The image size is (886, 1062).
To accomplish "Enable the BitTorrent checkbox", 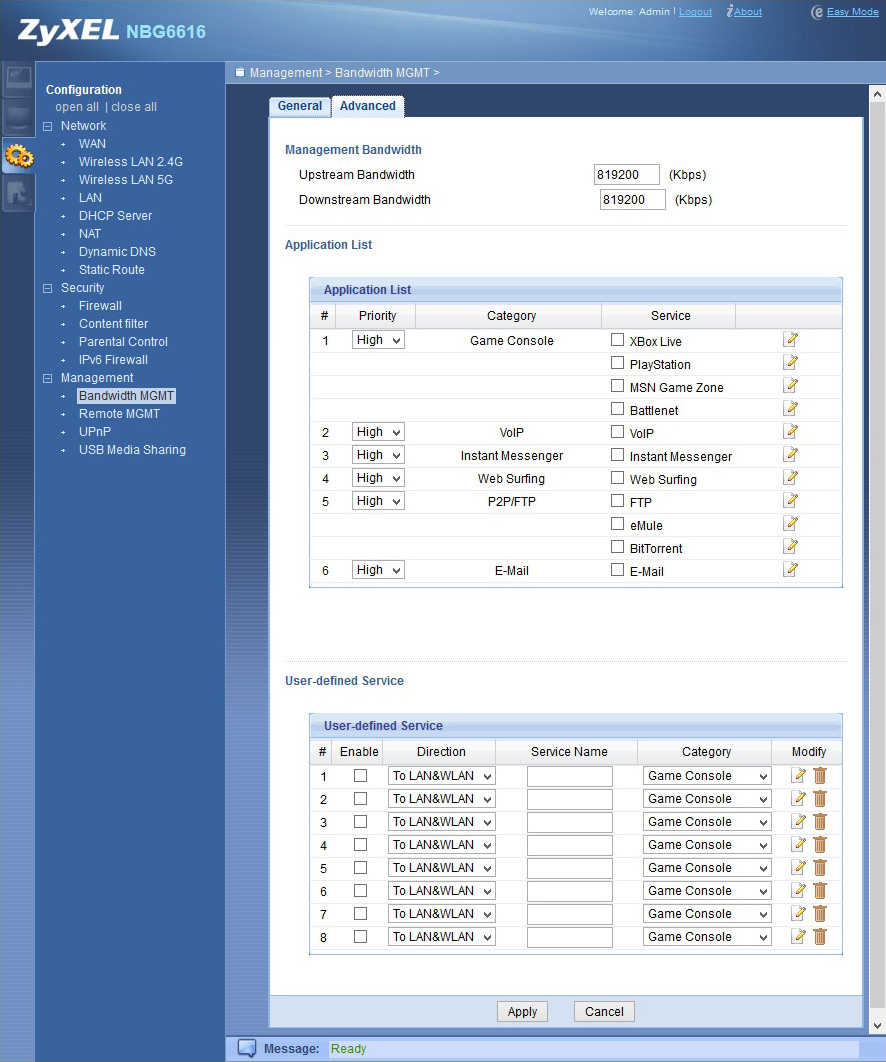I will click(617, 547).
